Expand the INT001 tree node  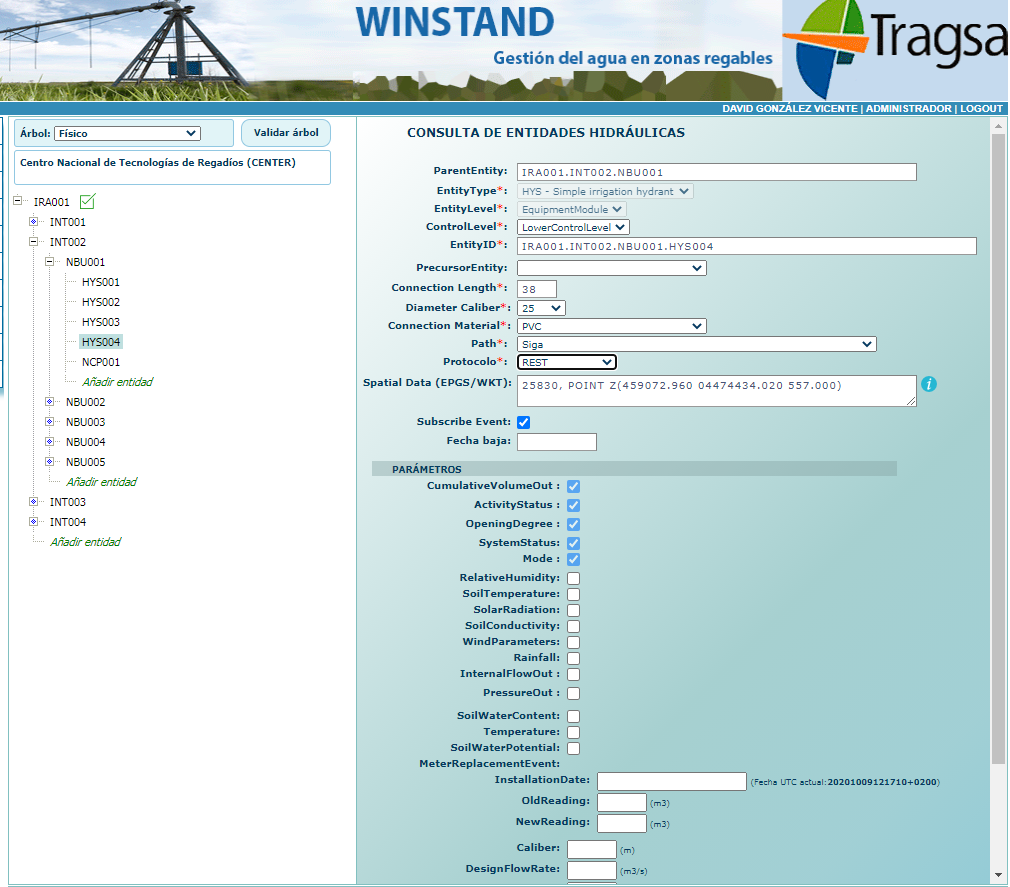[33, 221]
